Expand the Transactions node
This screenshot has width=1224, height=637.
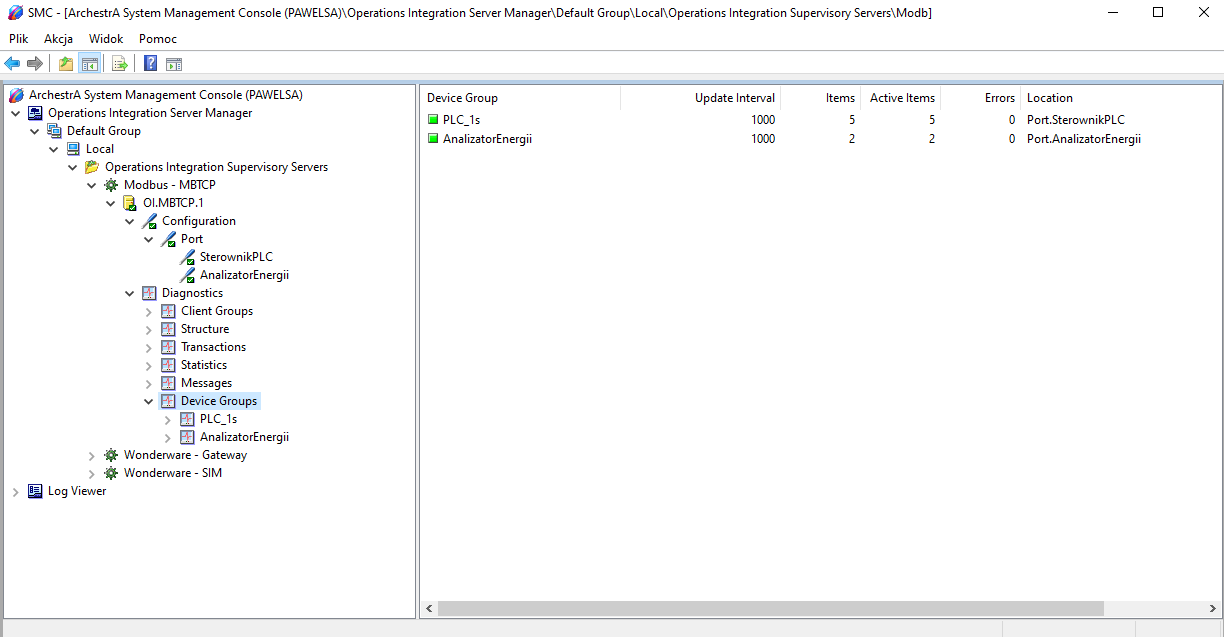pyautogui.click(x=149, y=347)
